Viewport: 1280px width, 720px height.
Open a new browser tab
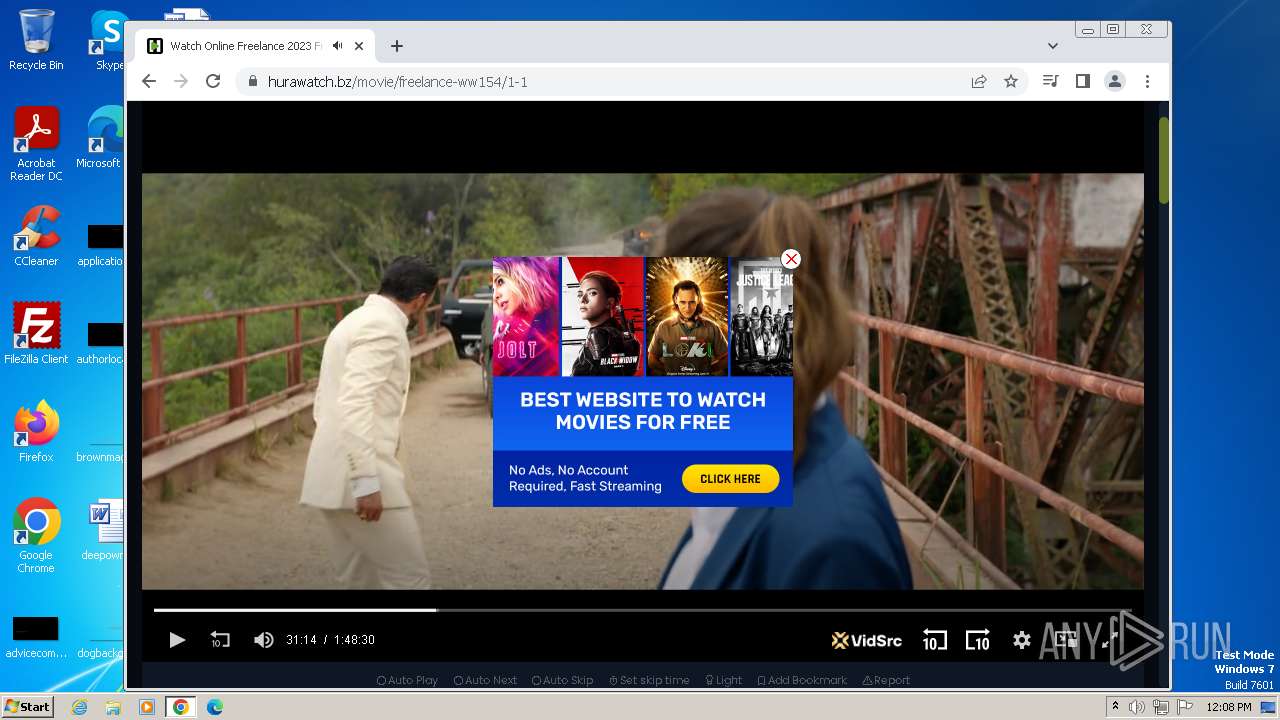point(397,46)
